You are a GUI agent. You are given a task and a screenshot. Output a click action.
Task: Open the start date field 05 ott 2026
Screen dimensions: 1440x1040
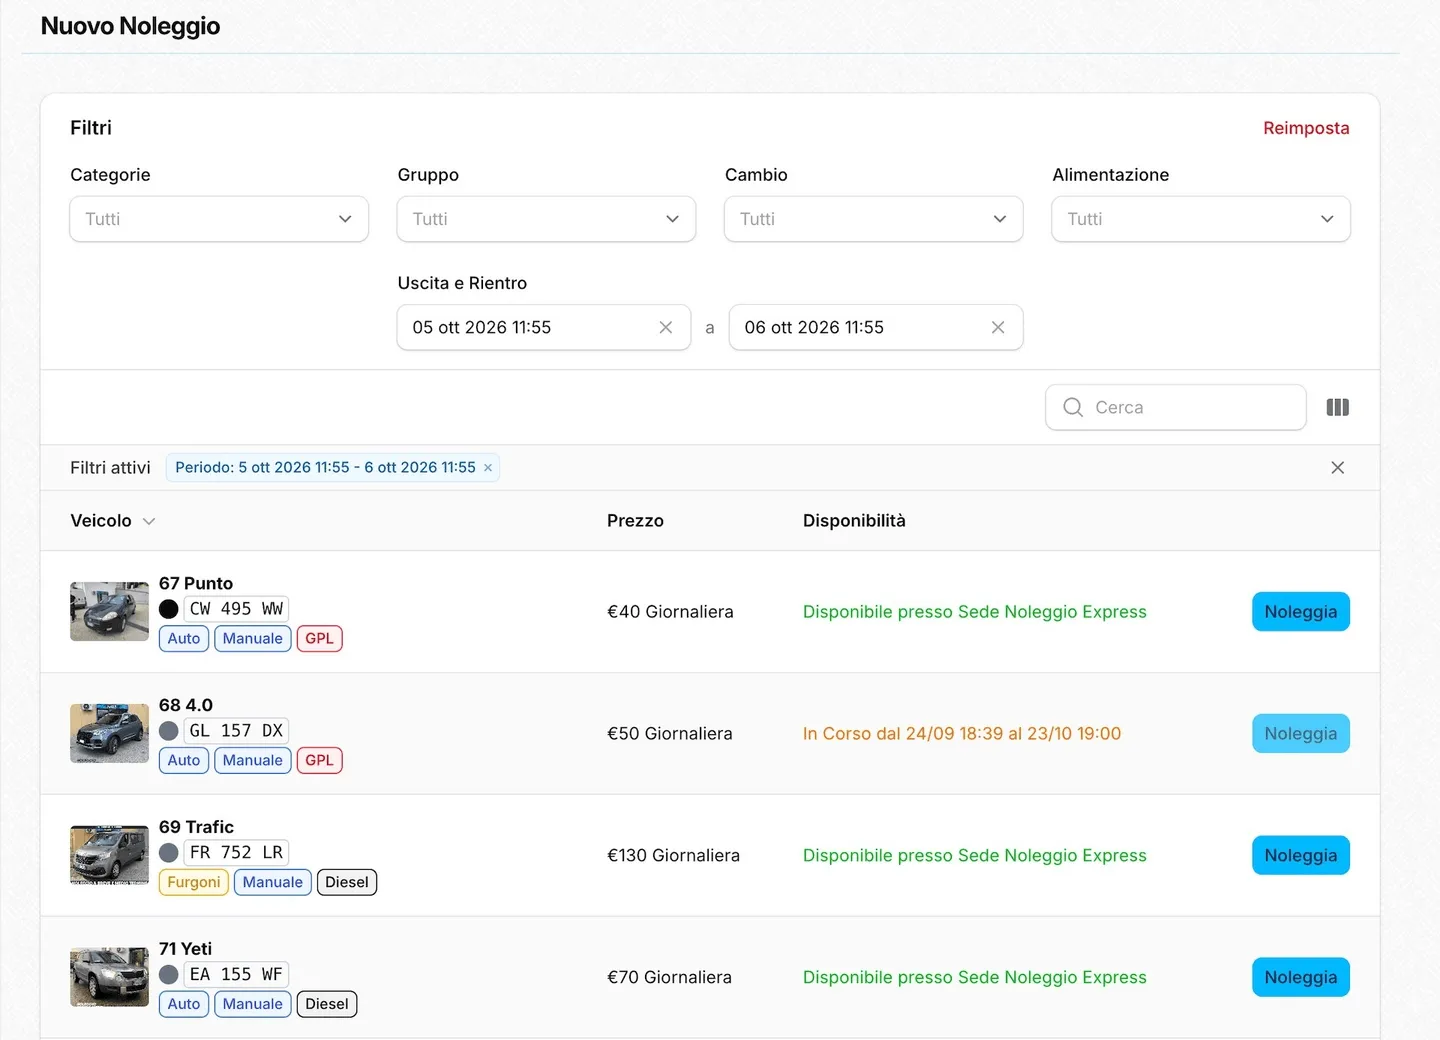click(x=544, y=328)
